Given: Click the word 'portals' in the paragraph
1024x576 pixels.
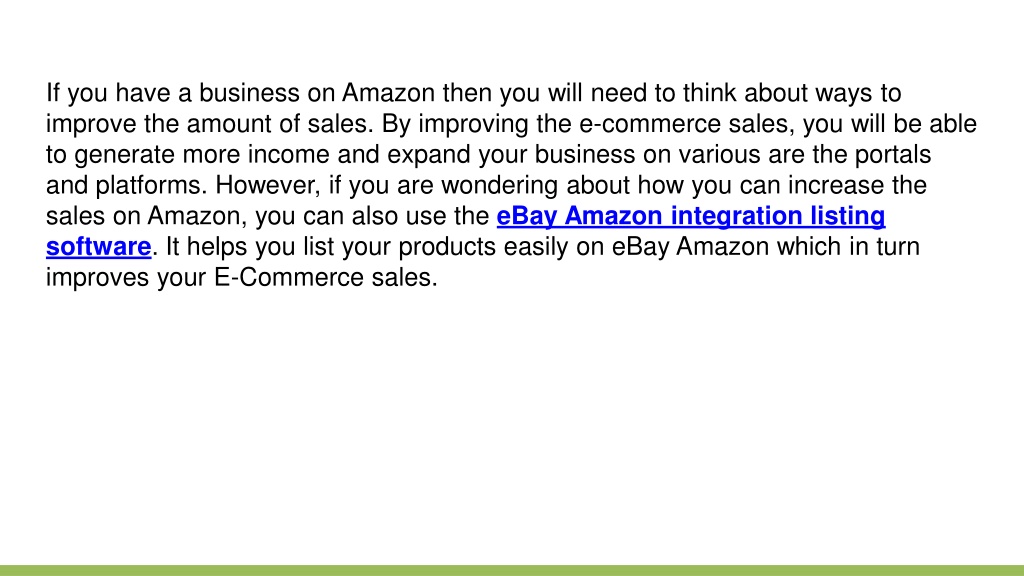Looking at the screenshot, I should click(x=893, y=155).
